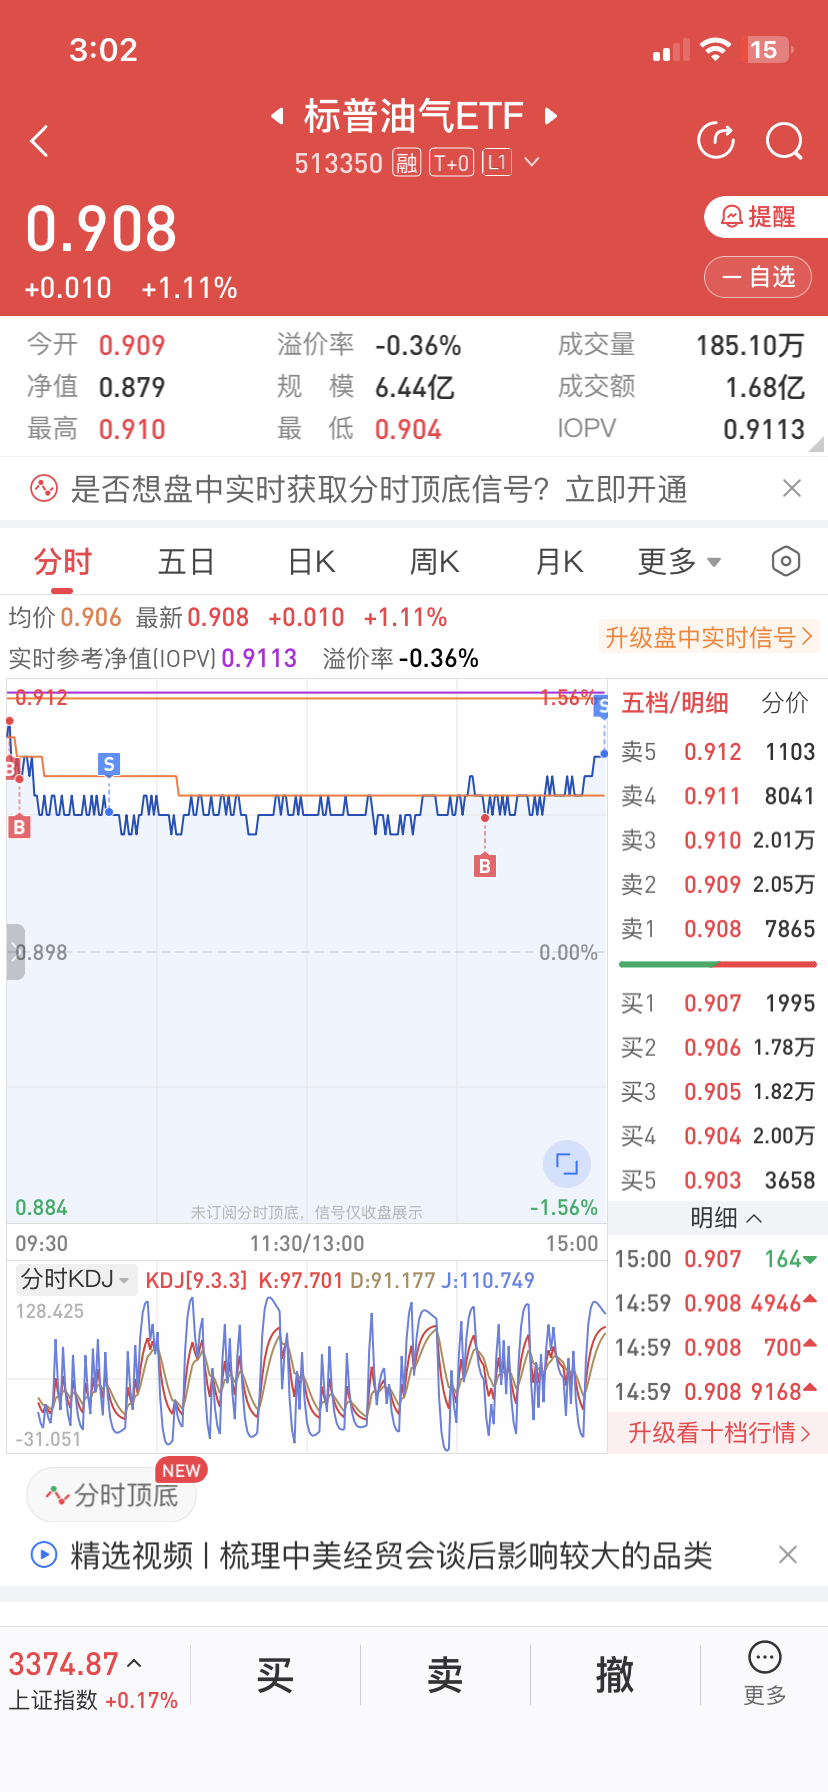Select the 分价 tab

[x=785, y=703]
